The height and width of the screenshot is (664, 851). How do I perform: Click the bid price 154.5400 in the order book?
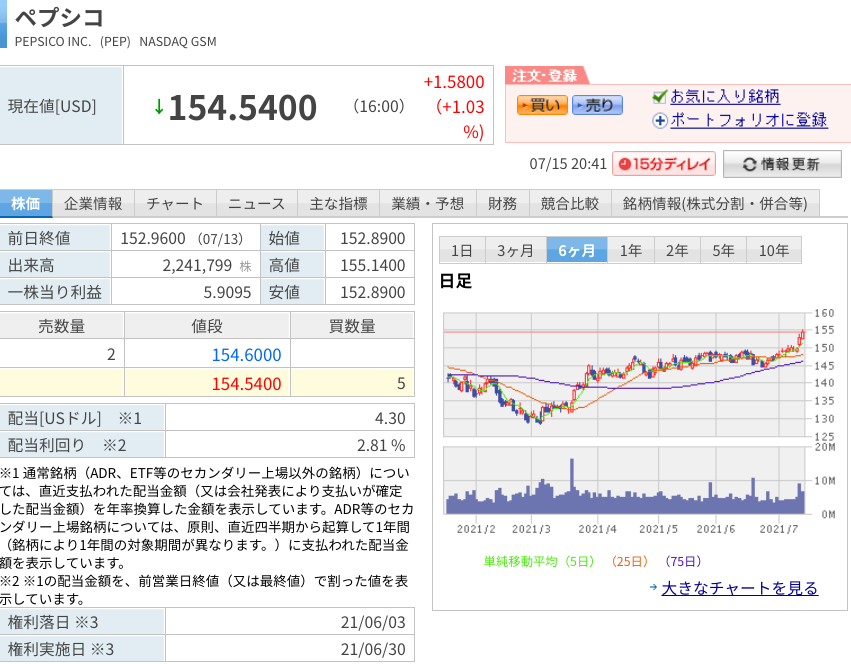coord(246,383)
